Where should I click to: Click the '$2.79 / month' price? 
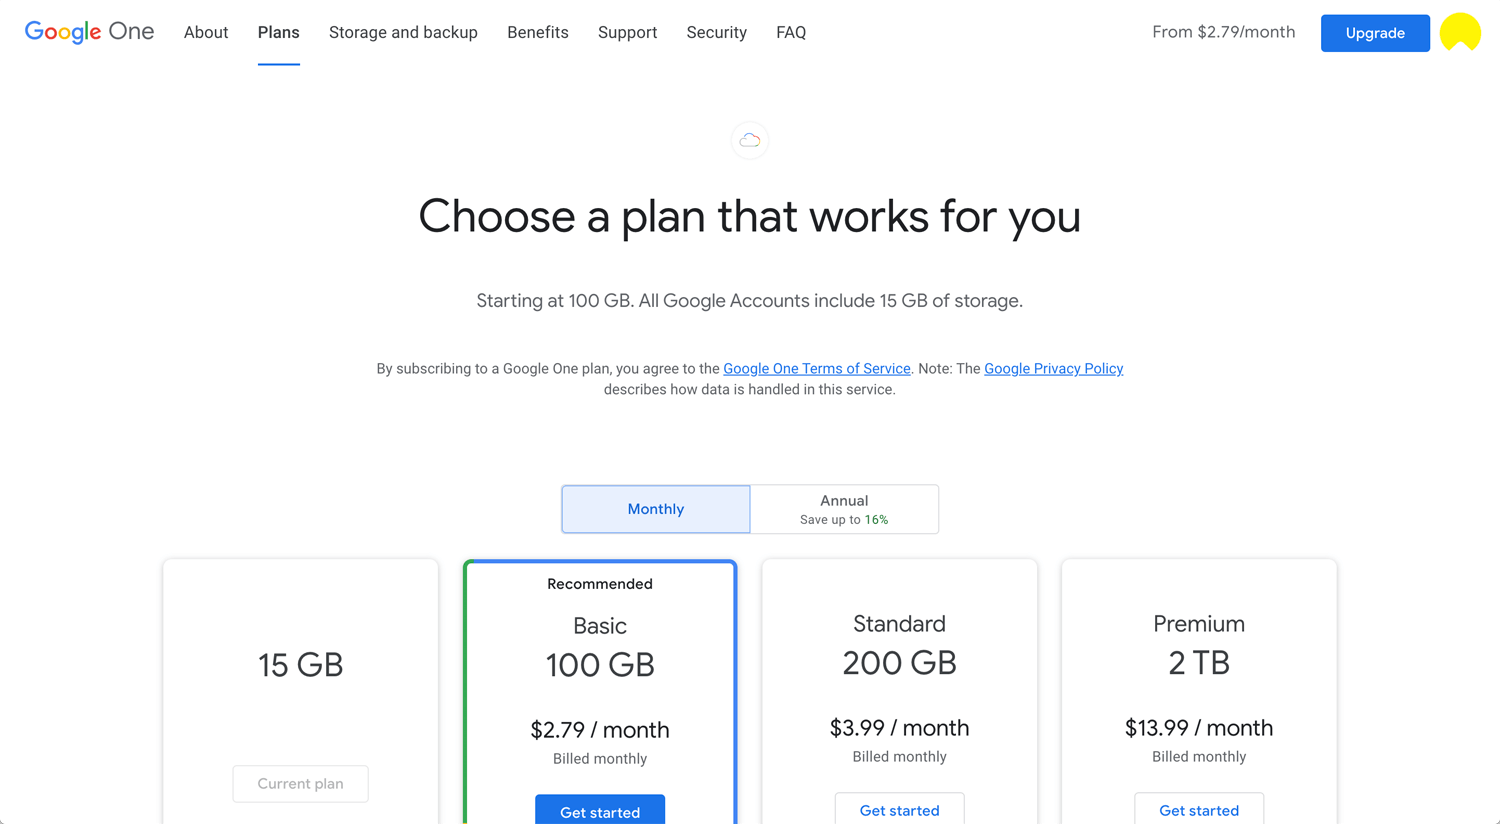tap(600, 730)
